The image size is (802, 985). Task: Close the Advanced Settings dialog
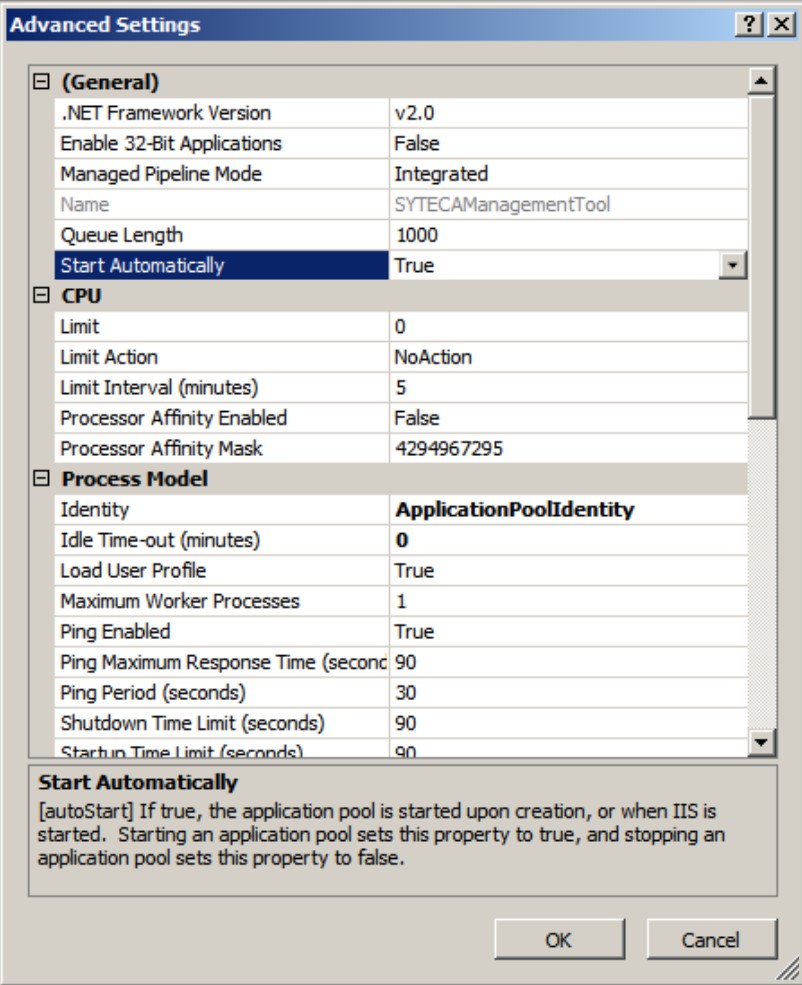(778, 26)
